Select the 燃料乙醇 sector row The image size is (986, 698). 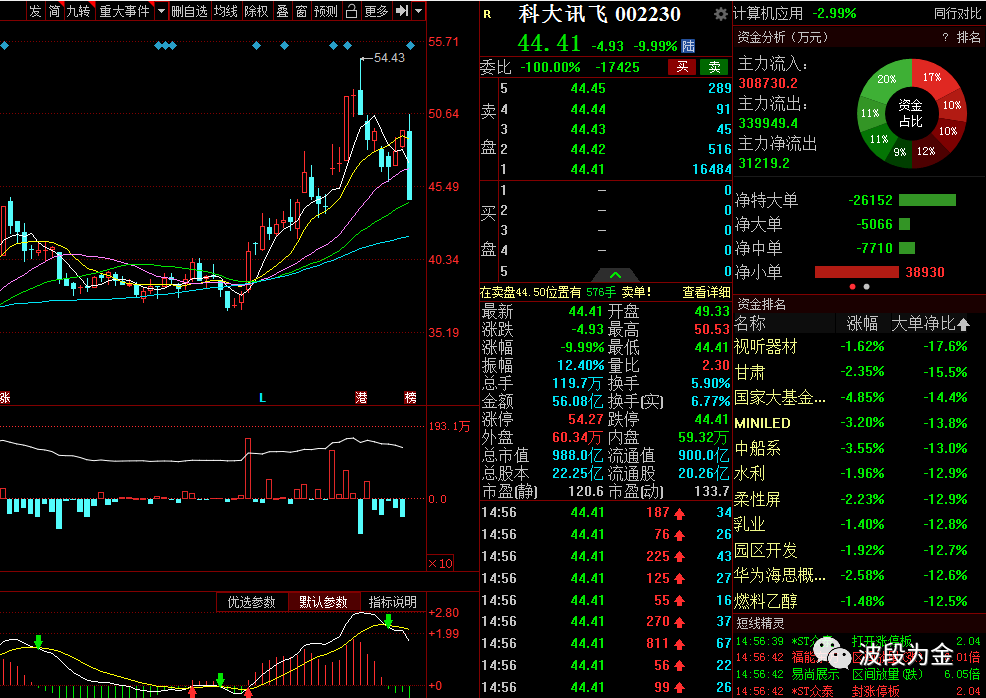pyautogui.click(x=859, y=601)
